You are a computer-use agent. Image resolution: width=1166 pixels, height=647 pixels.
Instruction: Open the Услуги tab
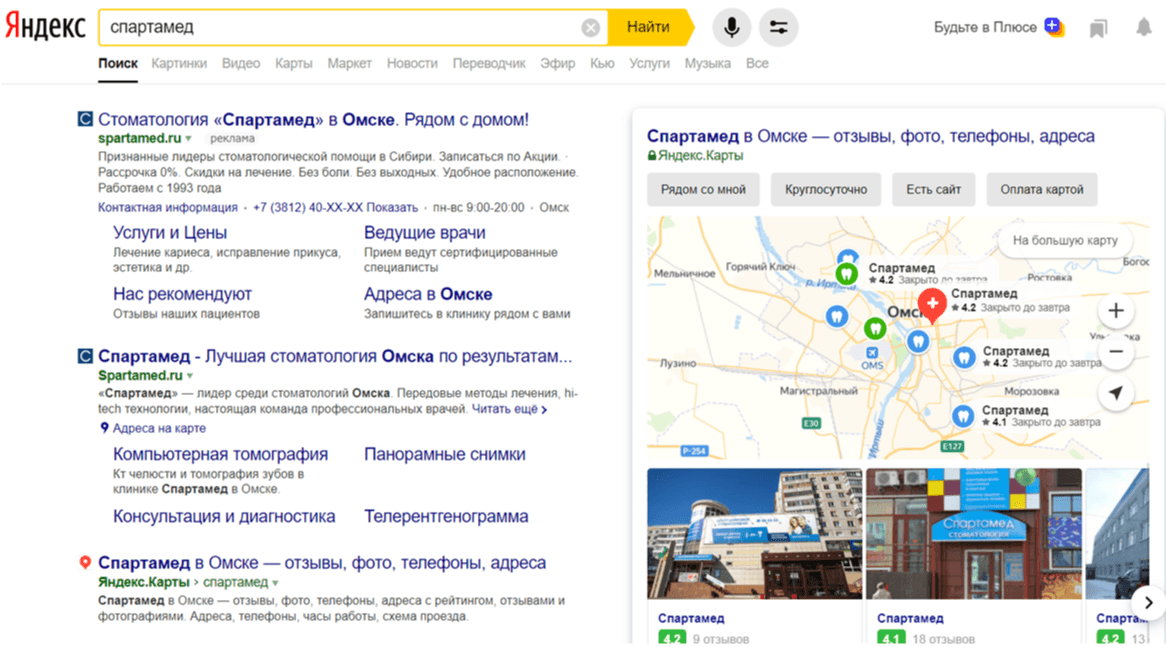(649, 64)
